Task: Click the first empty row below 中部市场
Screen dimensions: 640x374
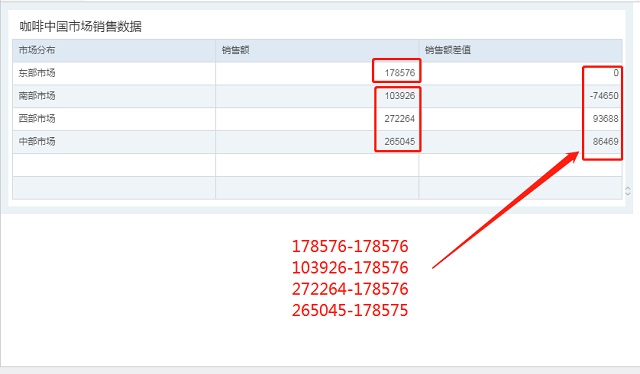Action: (317, 165)
